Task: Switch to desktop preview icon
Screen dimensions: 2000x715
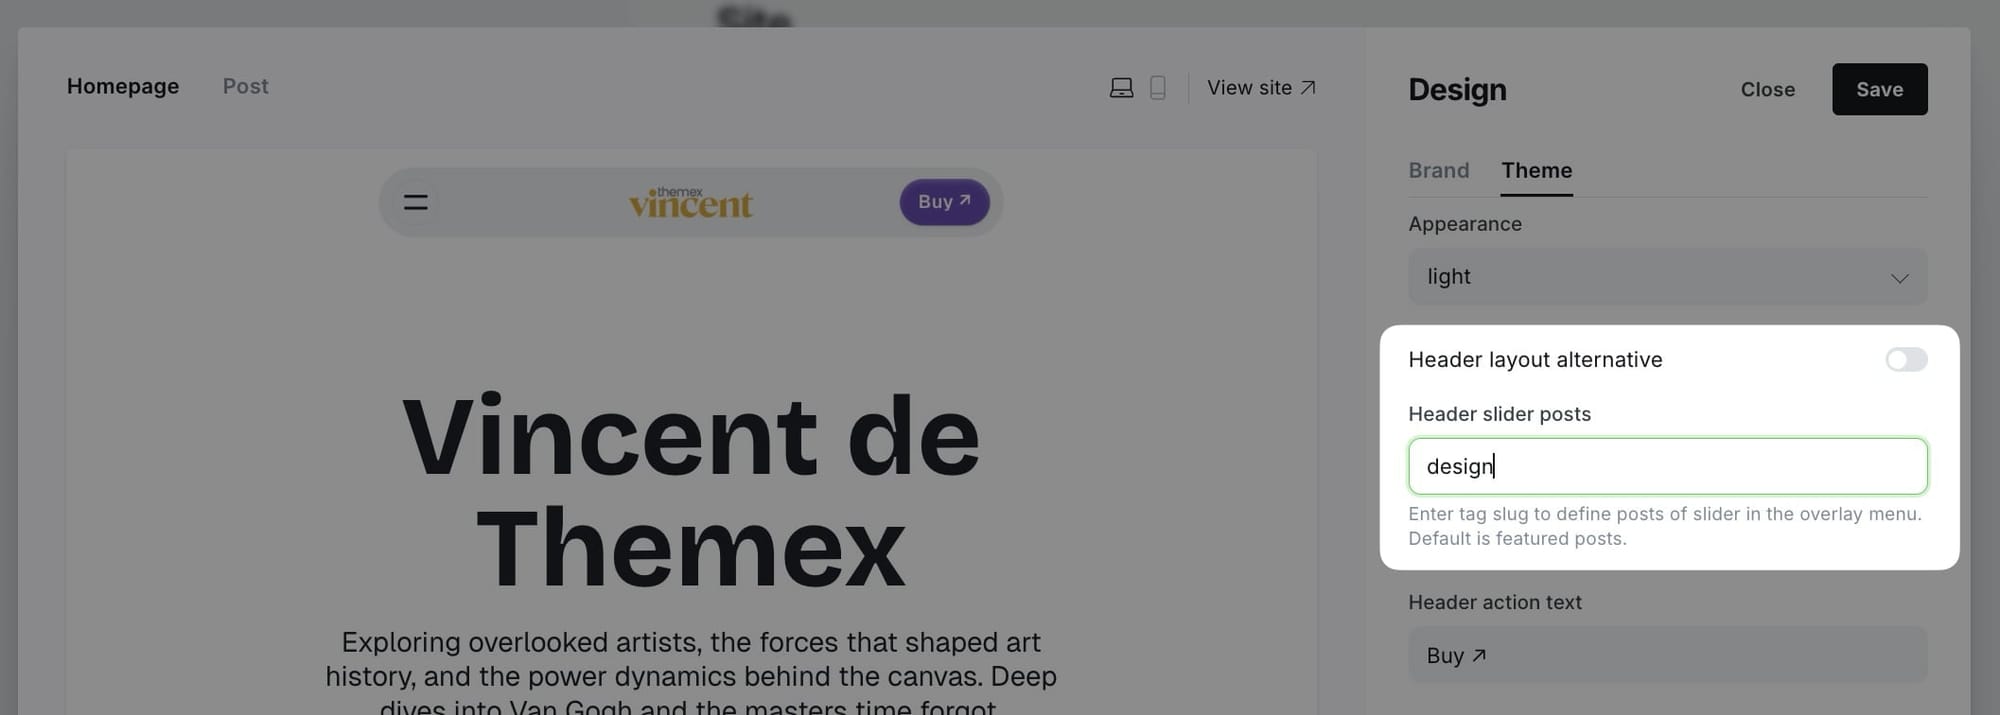Action: [1121, 88]
